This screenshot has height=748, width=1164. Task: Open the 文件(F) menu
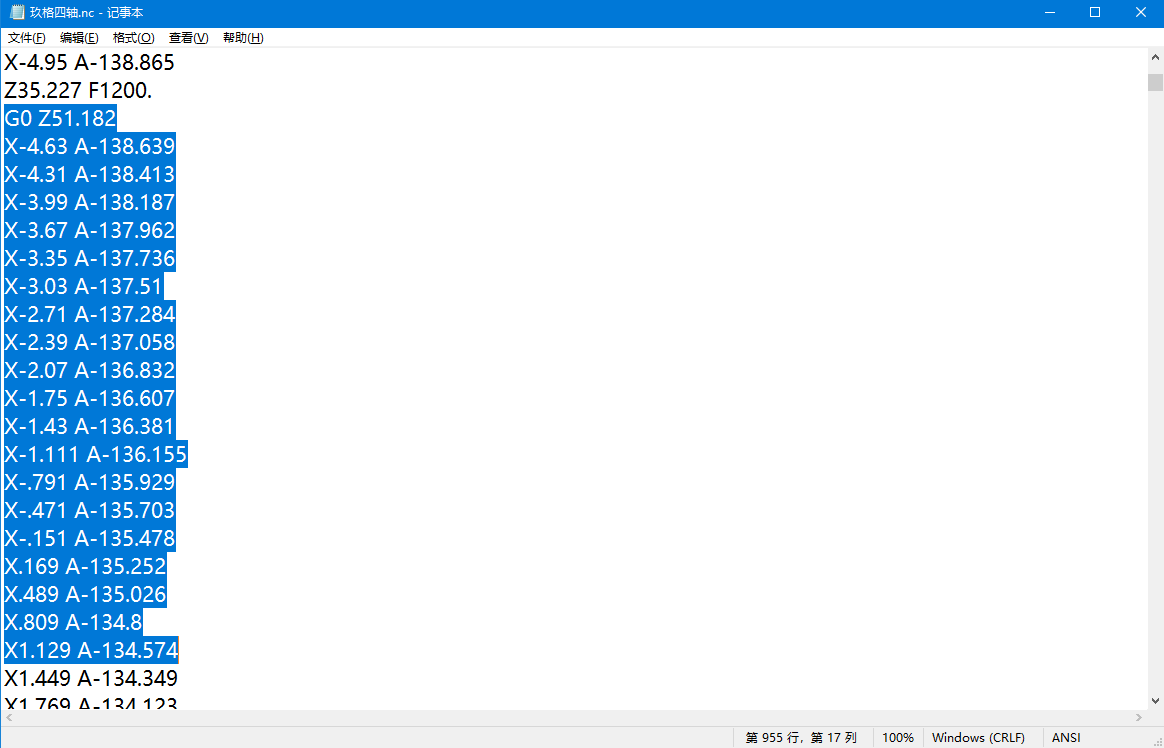point(26,38)
